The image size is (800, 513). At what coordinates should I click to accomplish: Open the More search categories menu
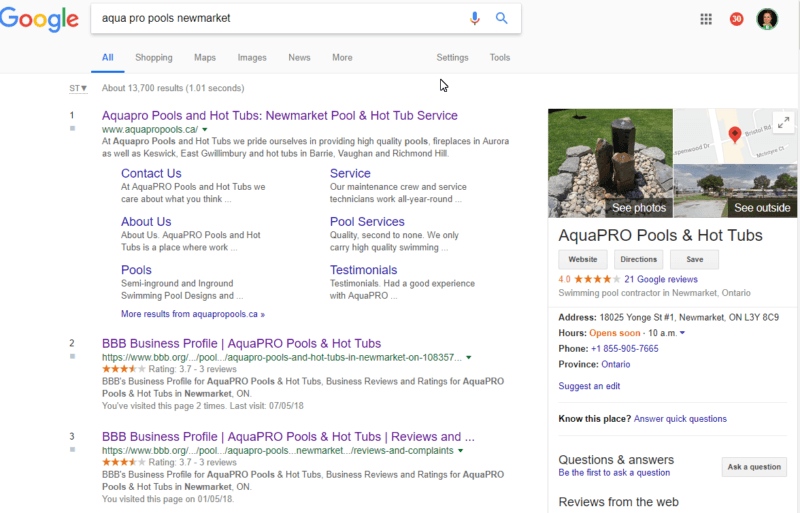[342, 58]
